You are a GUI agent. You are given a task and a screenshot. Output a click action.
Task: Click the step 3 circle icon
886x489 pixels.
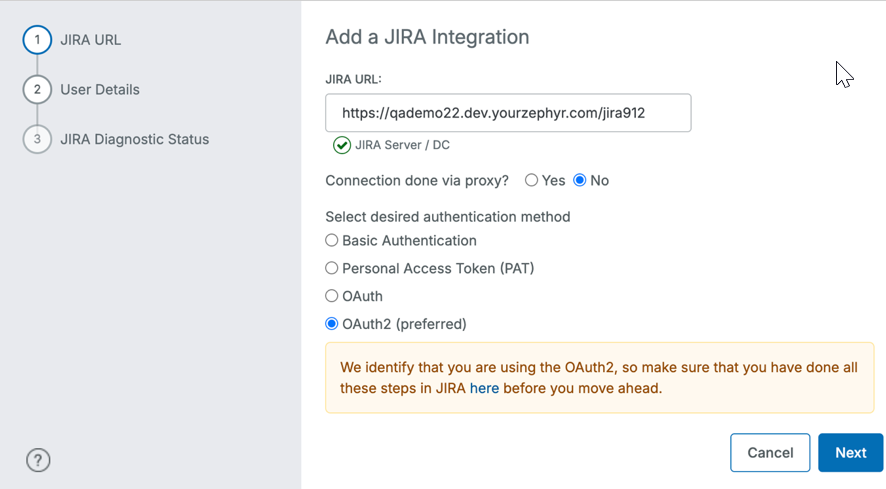pos(37,139)
